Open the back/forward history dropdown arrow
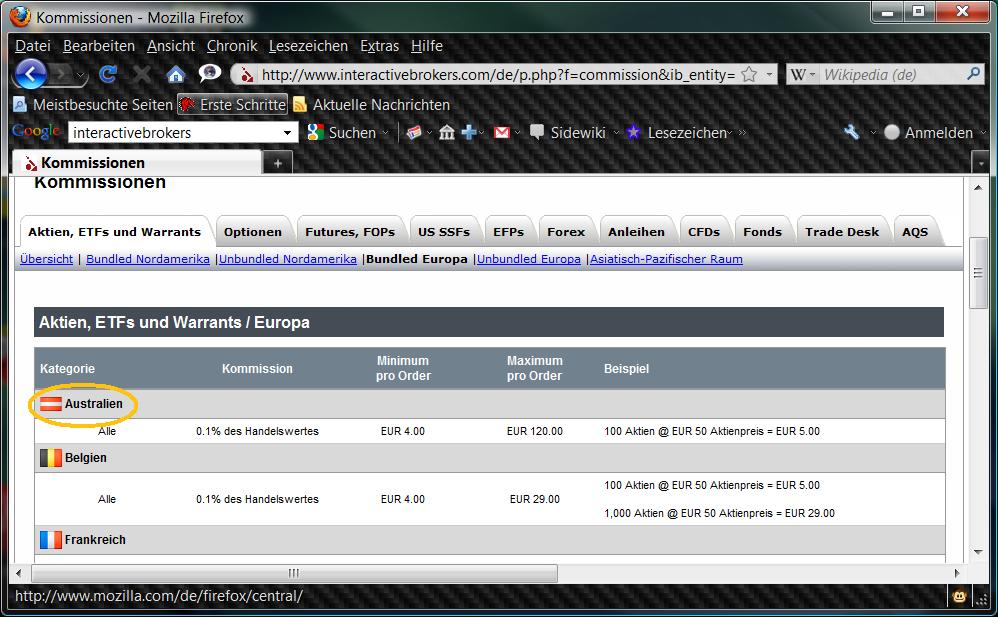Screen dimensions: 998x617 (x=81, y=75)
